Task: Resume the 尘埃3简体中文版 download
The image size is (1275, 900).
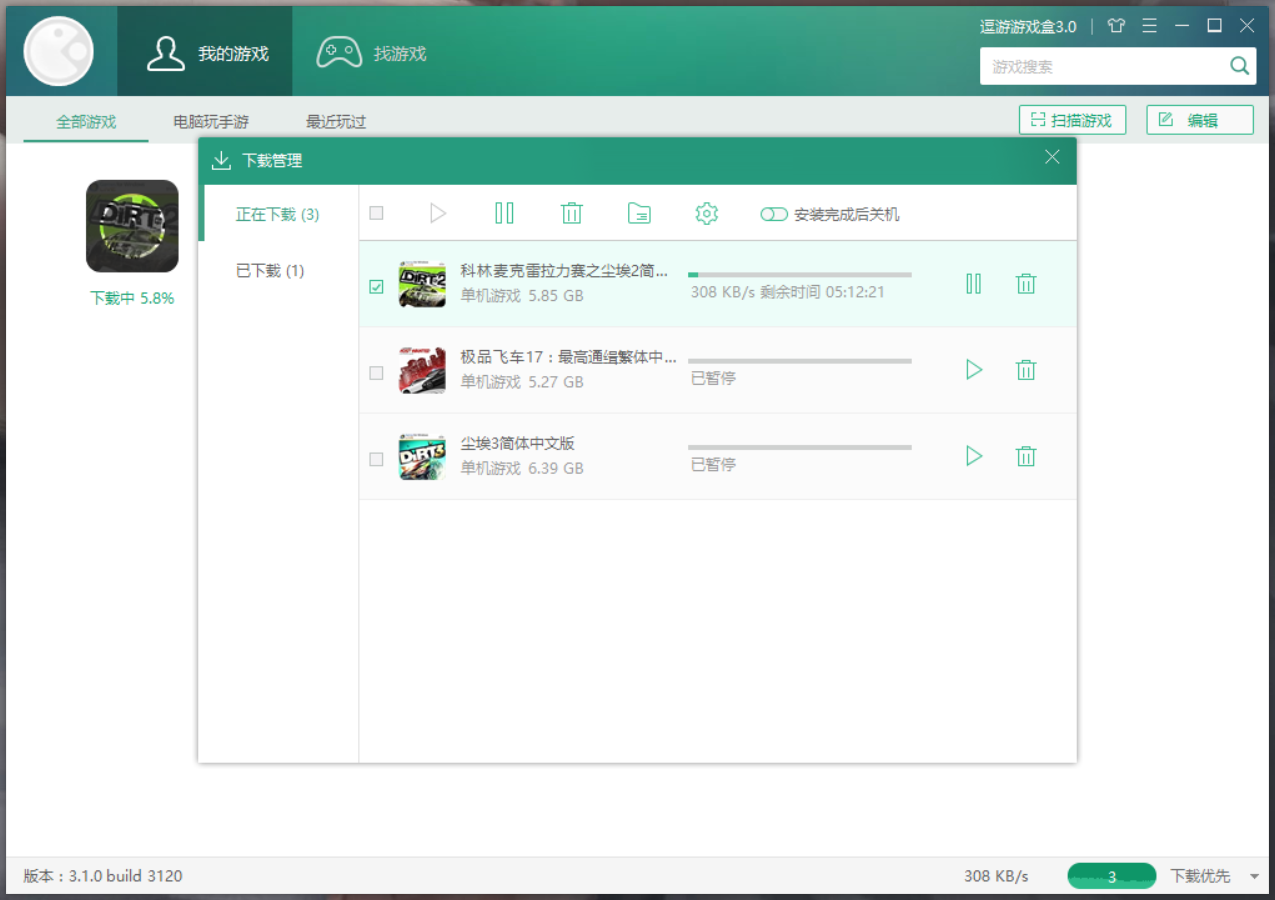Action: point(973,456)
